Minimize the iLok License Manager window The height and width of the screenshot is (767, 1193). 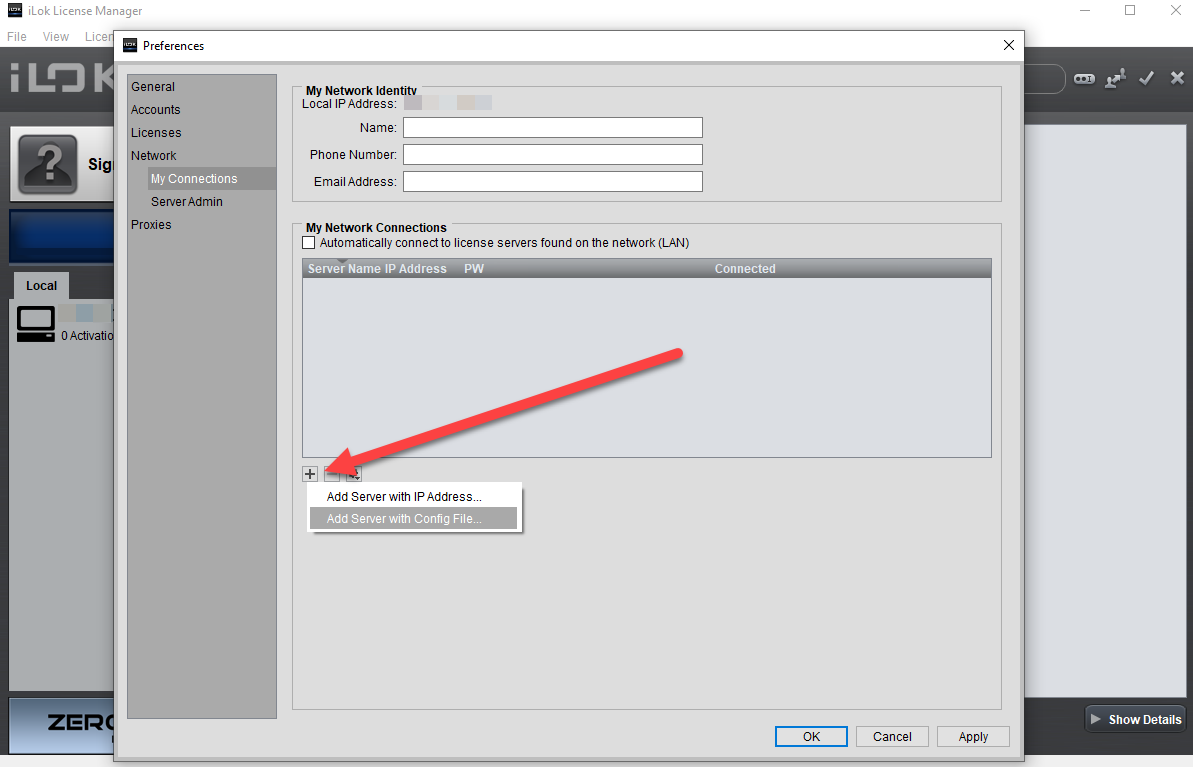[x=1085, y=11]
